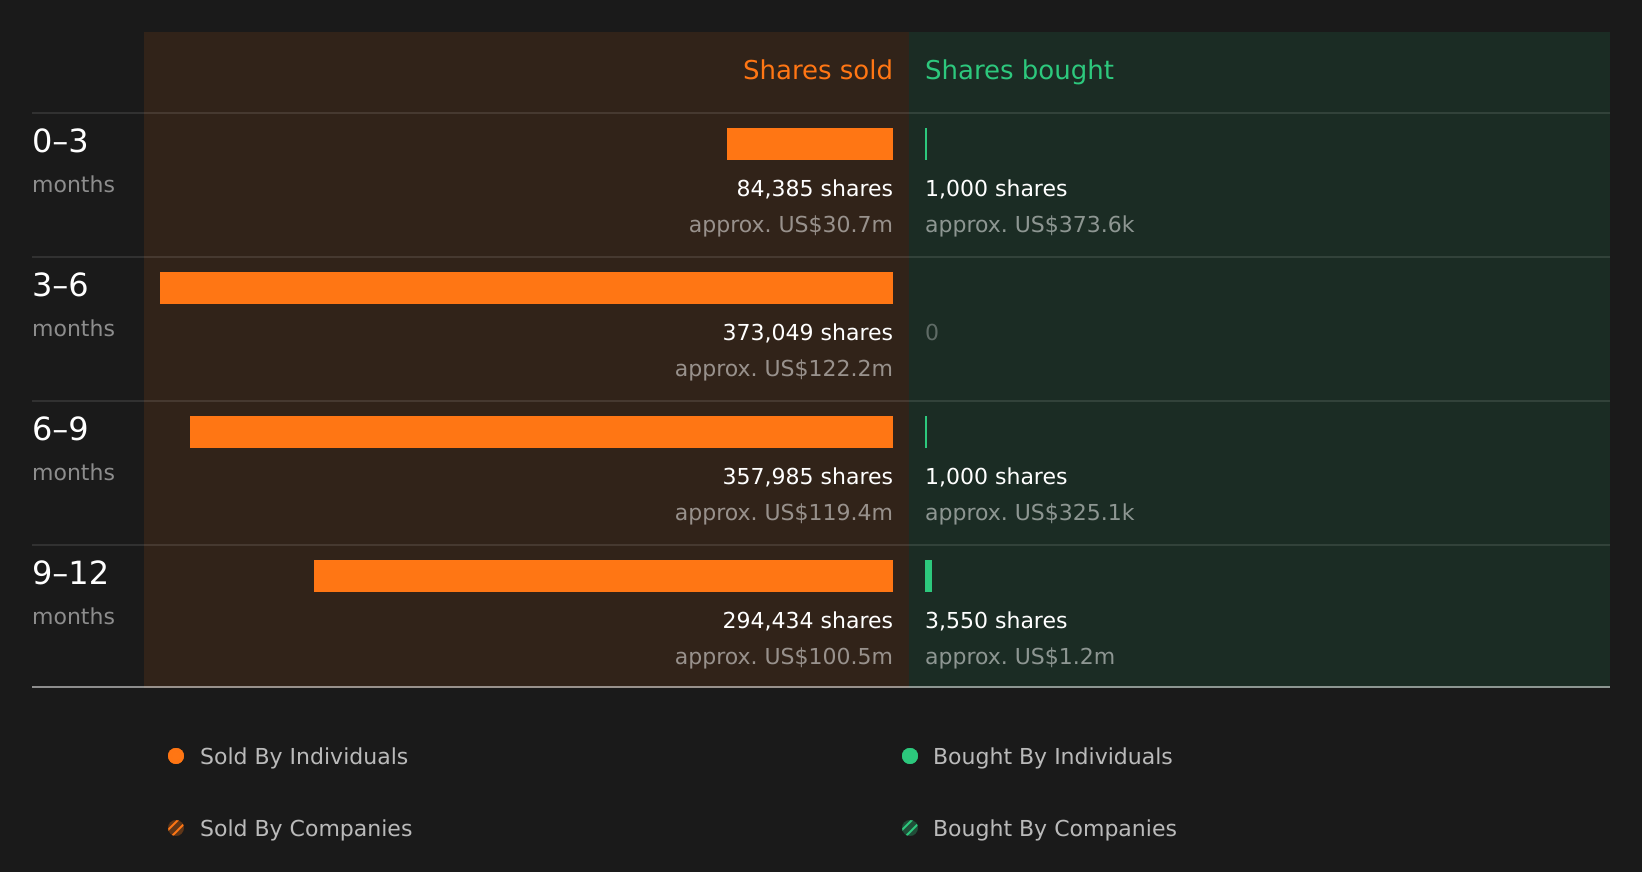The height and width of the screenshot is (872, 1642).
Task: Click the 294,434 shares value
Action: 808,621
